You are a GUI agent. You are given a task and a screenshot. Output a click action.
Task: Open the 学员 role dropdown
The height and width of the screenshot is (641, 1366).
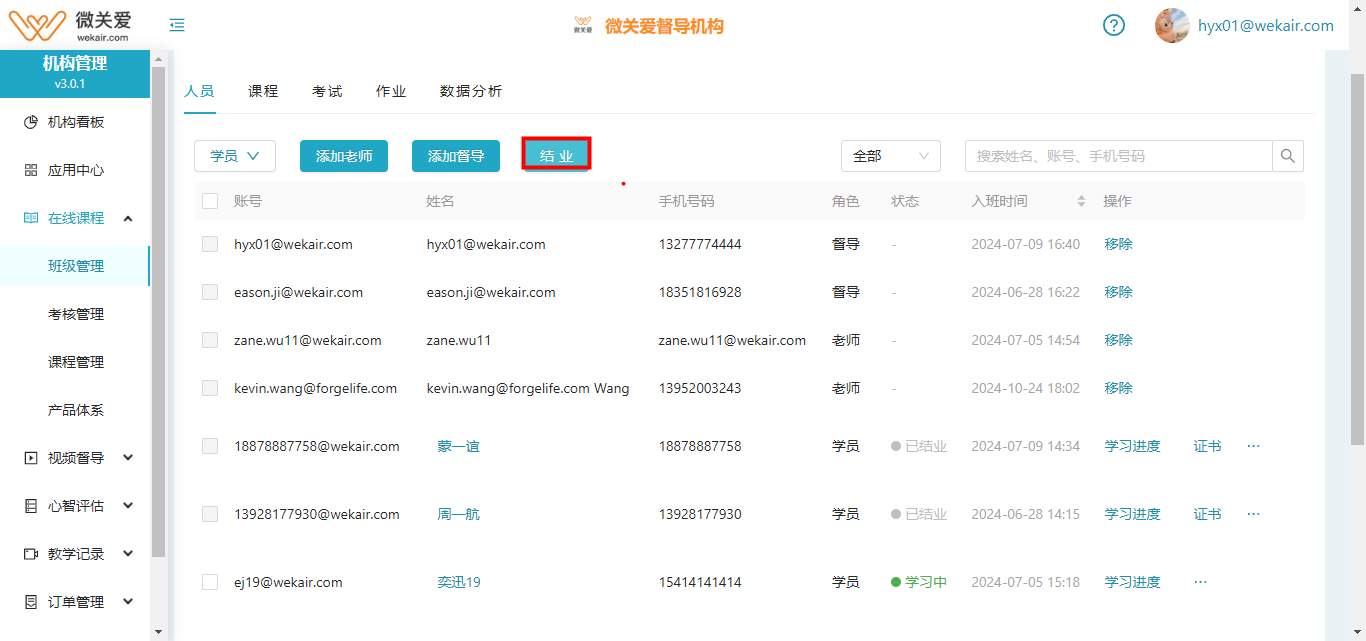click(x=235, y=156)
